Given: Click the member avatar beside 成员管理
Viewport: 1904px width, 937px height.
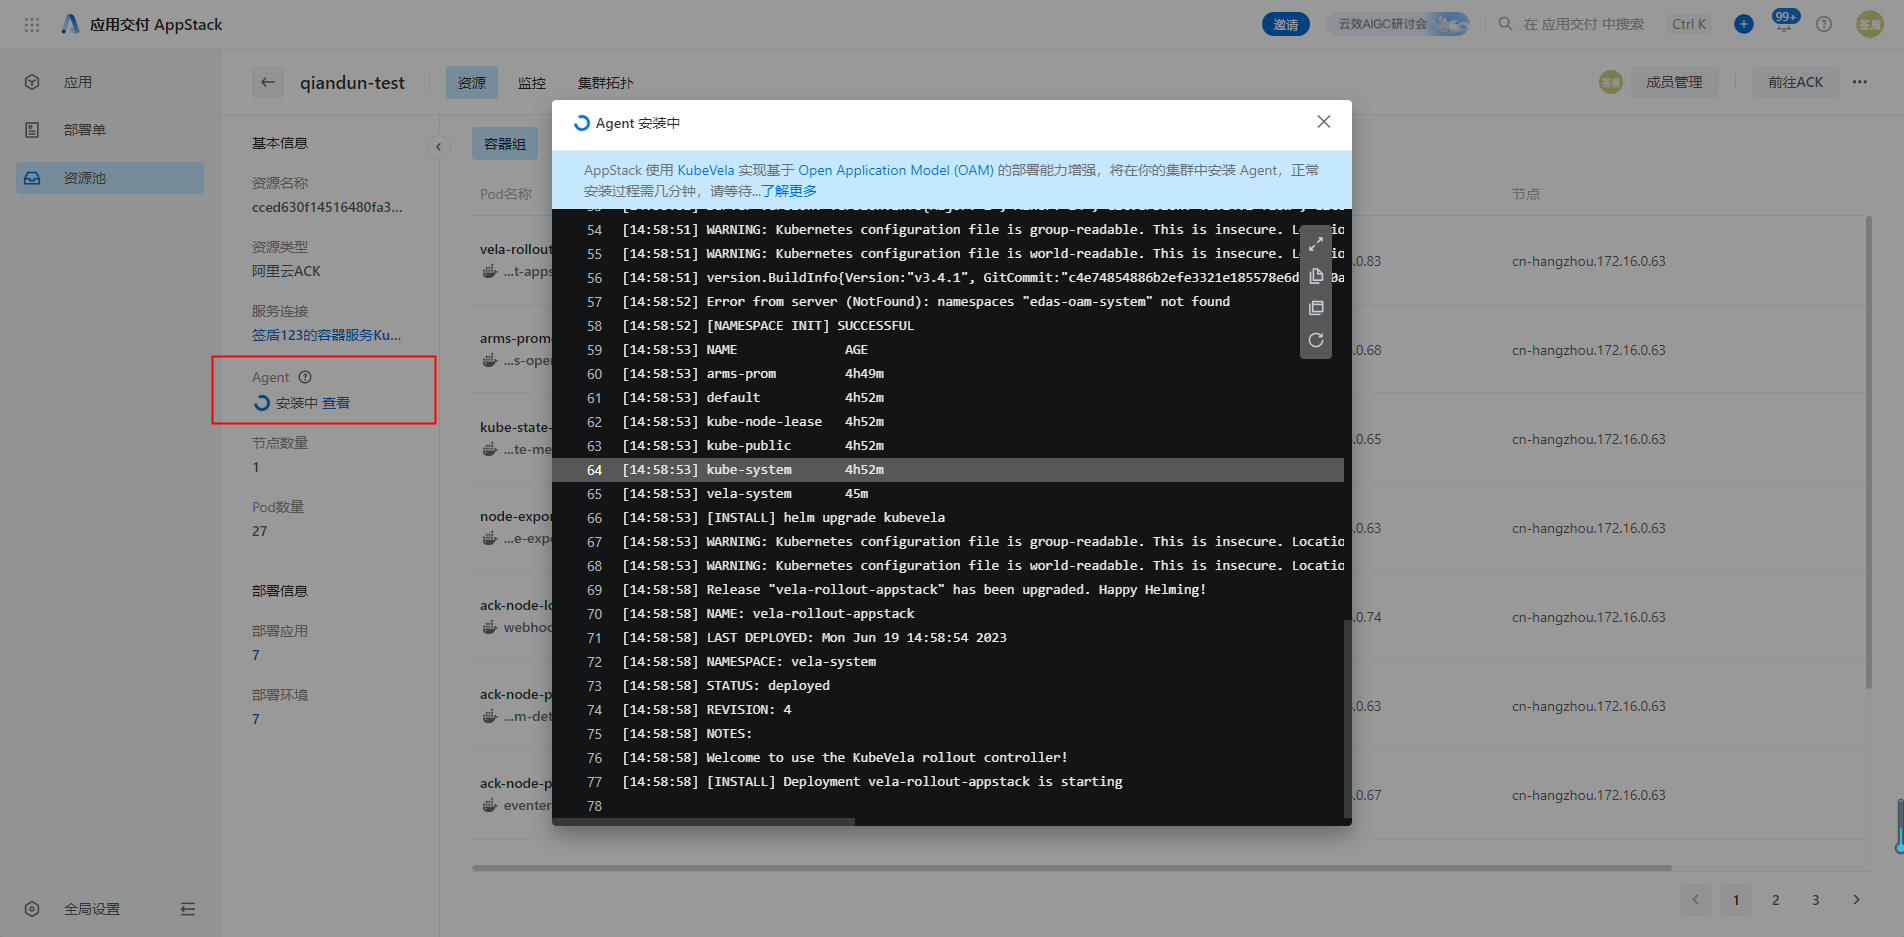Looking at the screenshot, I should [1610, 82].
